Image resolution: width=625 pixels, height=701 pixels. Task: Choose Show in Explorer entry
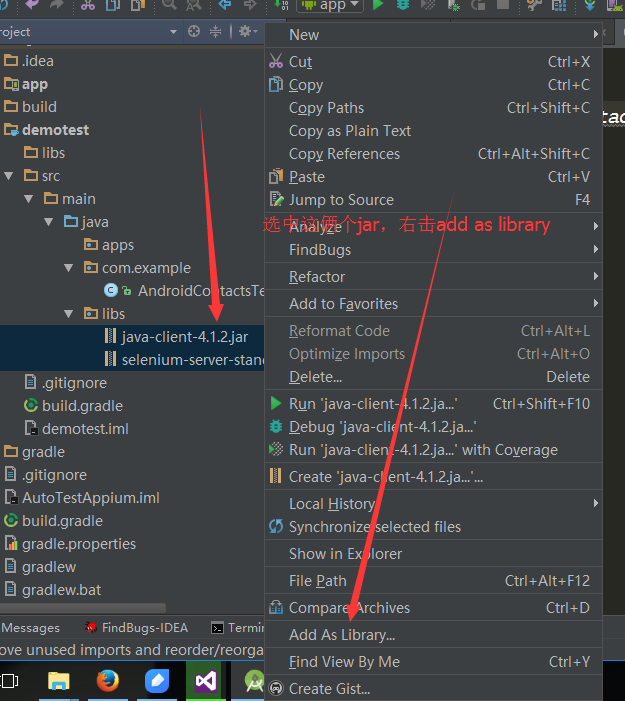[x=433, y=553]
